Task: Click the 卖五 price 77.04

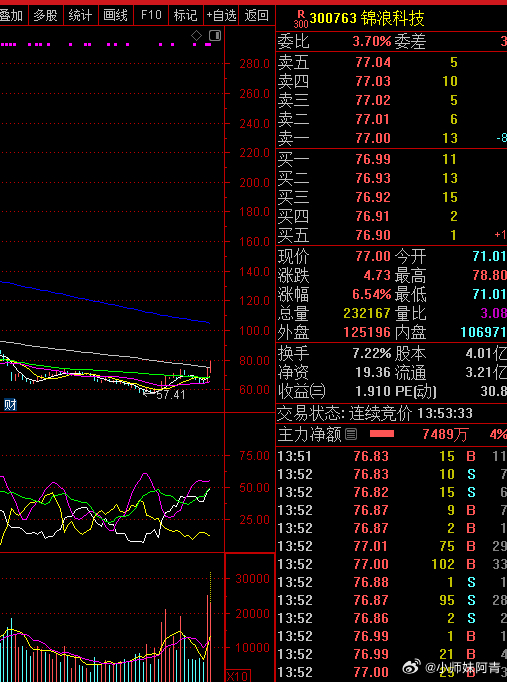Action: pyautogui.click(x=373, y=62)
